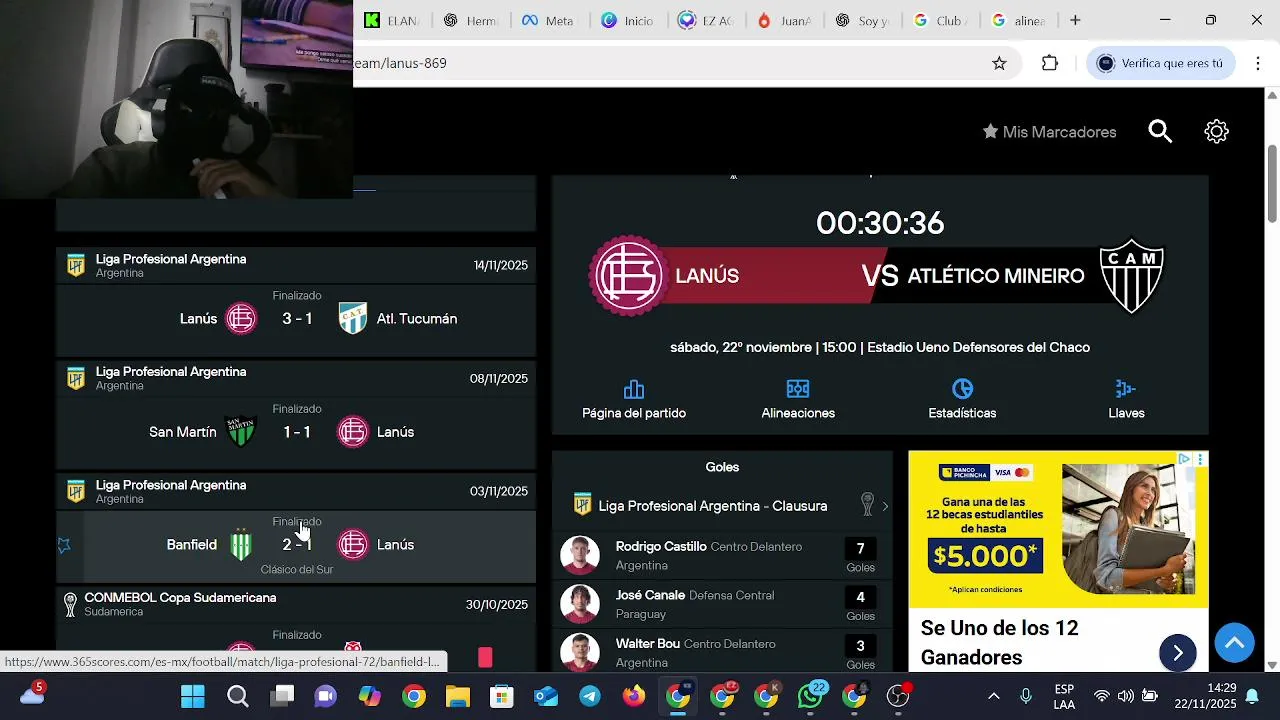Open Firefox from the taskbar

(x=634, y=696)
